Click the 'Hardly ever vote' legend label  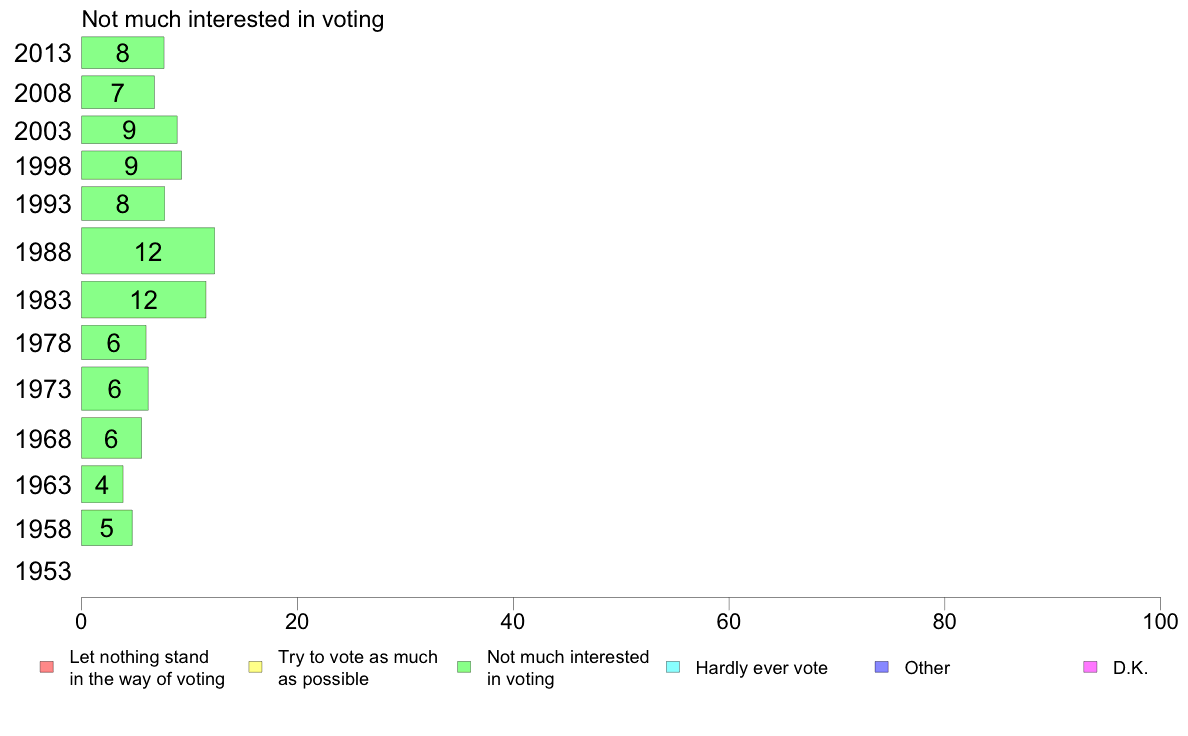click(x=761, y=668)
